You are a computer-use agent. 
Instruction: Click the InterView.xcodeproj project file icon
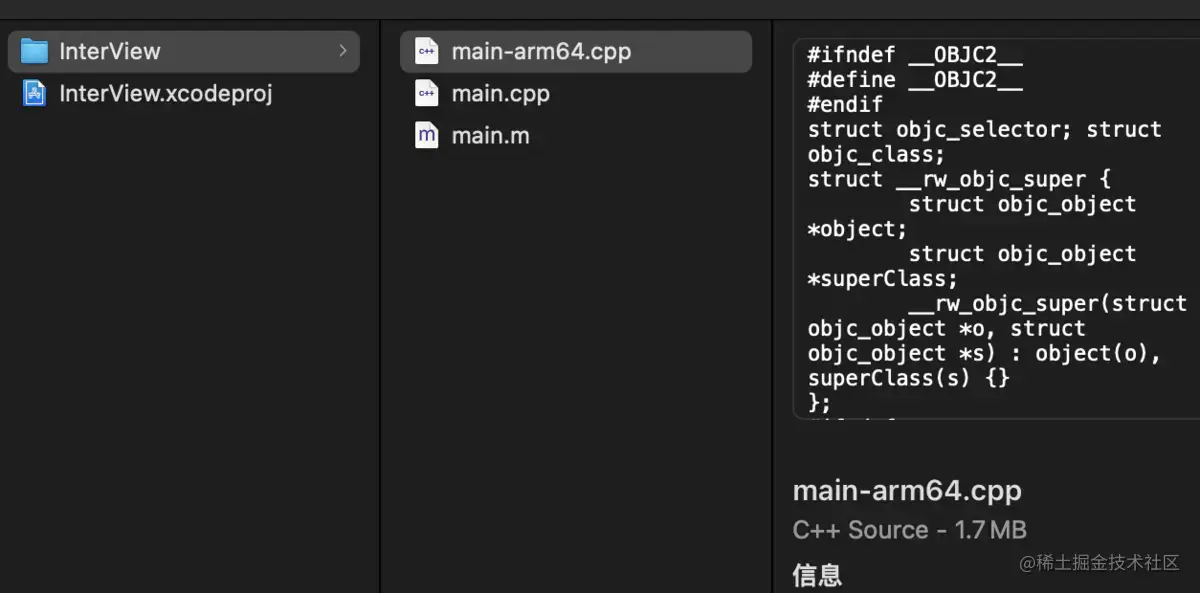point(35,93)
